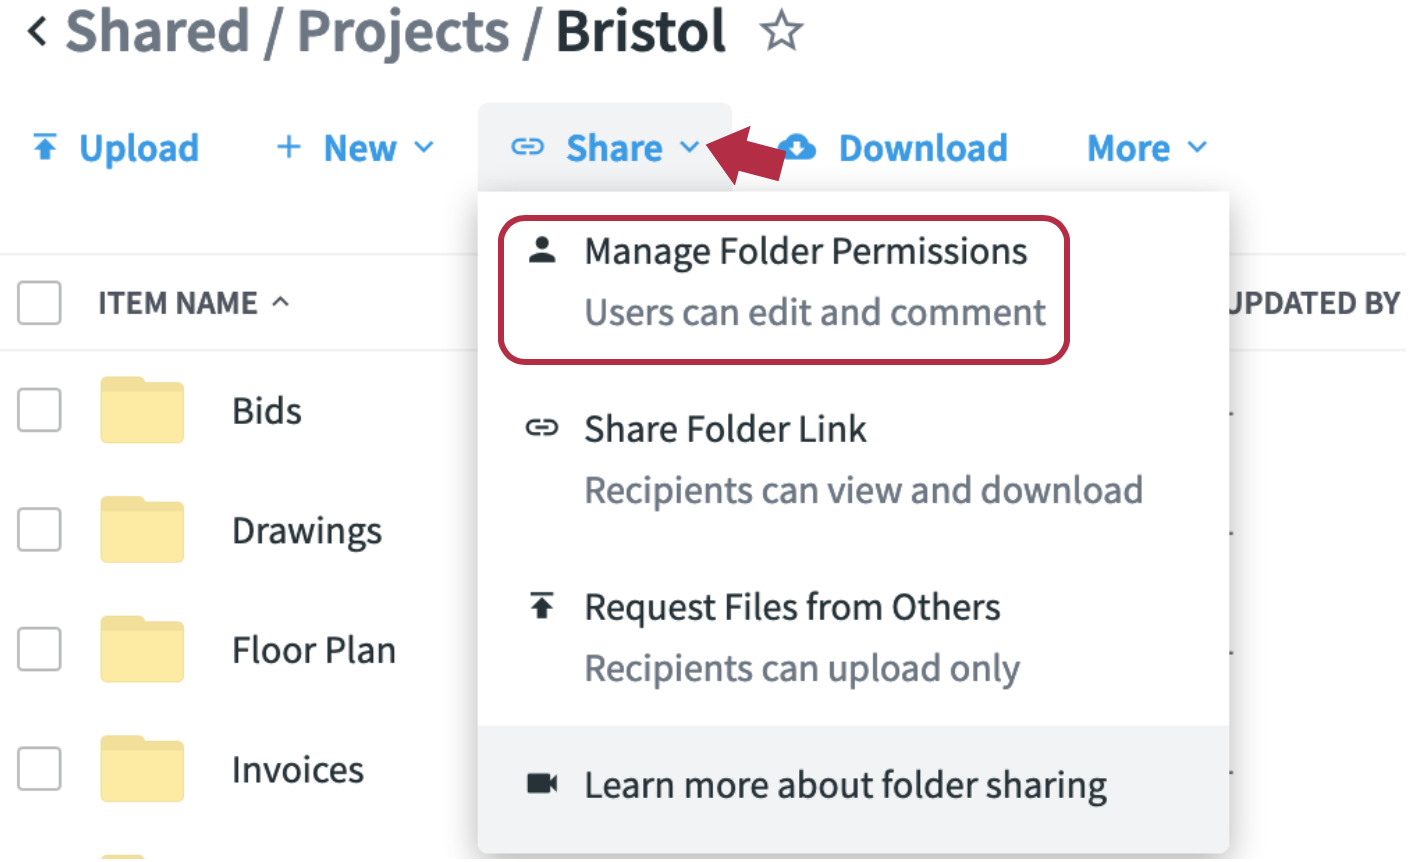The width and height of the screenshot is (1420, 862).
Task: Open the More dropdown menu
Action: (x=1147, y=148)
